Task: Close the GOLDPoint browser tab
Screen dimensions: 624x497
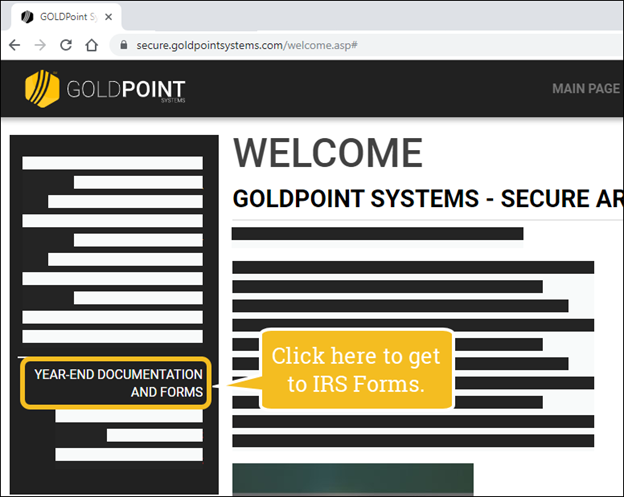Action: coord(108,17)
